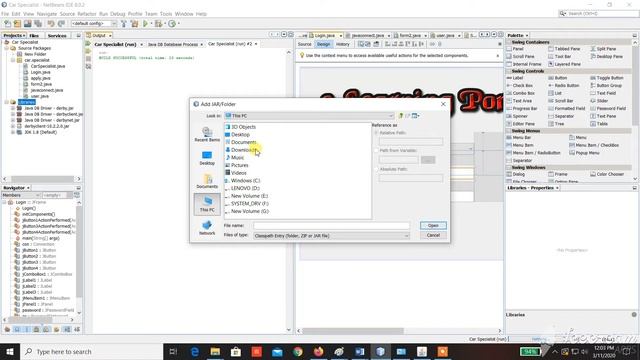Open Google Chrome from taskbar

point(298,351)
